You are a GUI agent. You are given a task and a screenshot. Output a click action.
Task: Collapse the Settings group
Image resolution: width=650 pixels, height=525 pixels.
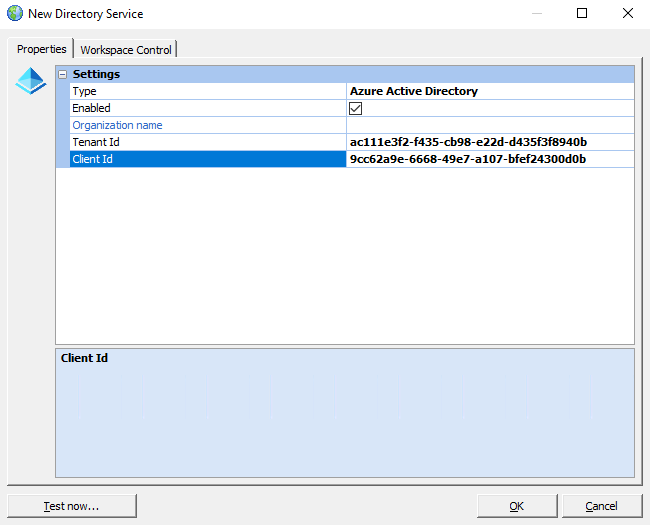point(63,74)
